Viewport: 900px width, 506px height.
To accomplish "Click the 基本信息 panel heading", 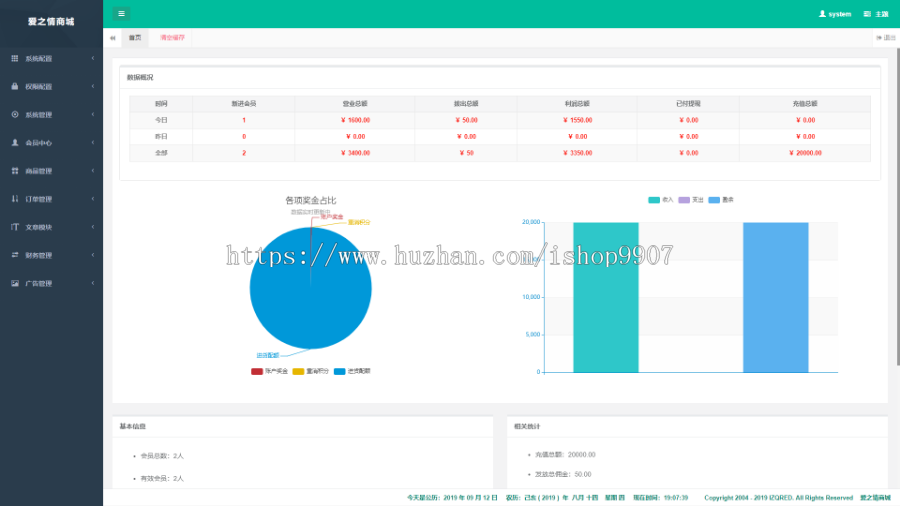I will (x=133, y=427).
